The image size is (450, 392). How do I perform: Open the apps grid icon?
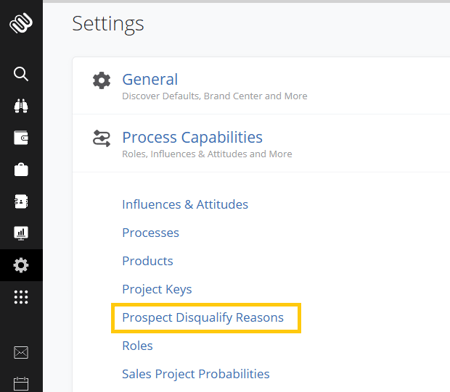pos(21,297)
